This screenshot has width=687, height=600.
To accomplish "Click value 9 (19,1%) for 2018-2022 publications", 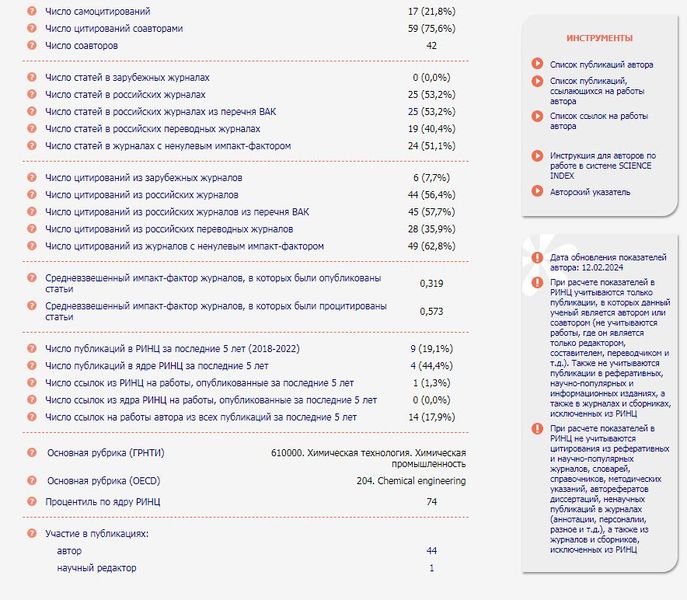I will click(x=432, y=349).
